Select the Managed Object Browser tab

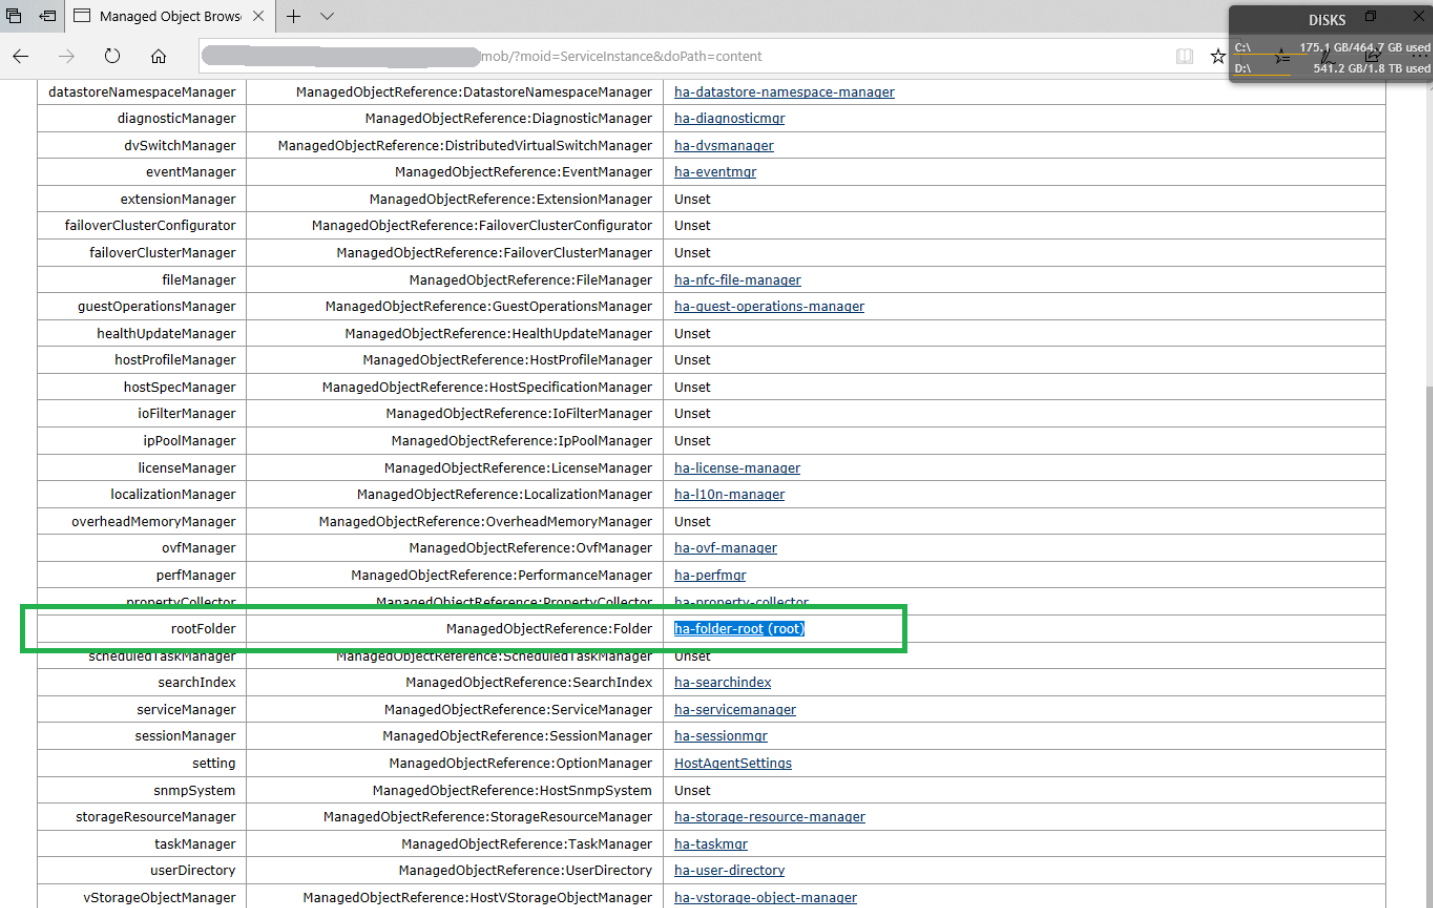(165, 16)
